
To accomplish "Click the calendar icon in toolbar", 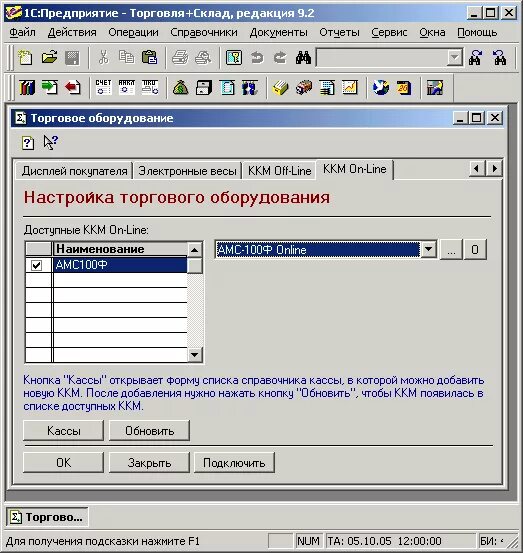I will coord(404,87).
